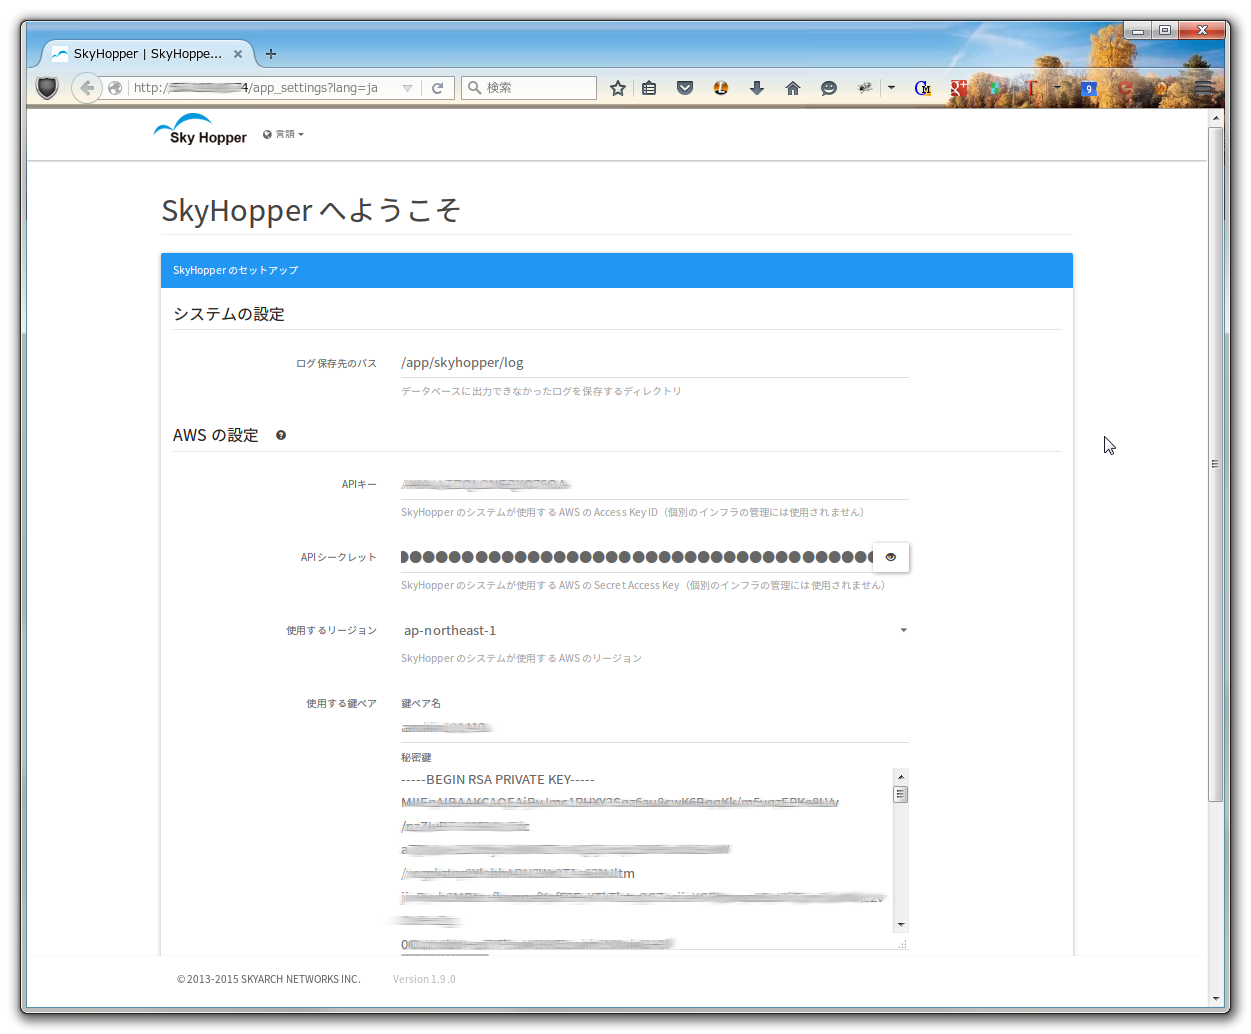Click the 使用する鍵ペア label
The height and width of the screenshot is (1034, 1251).
(x=342, y=704)
